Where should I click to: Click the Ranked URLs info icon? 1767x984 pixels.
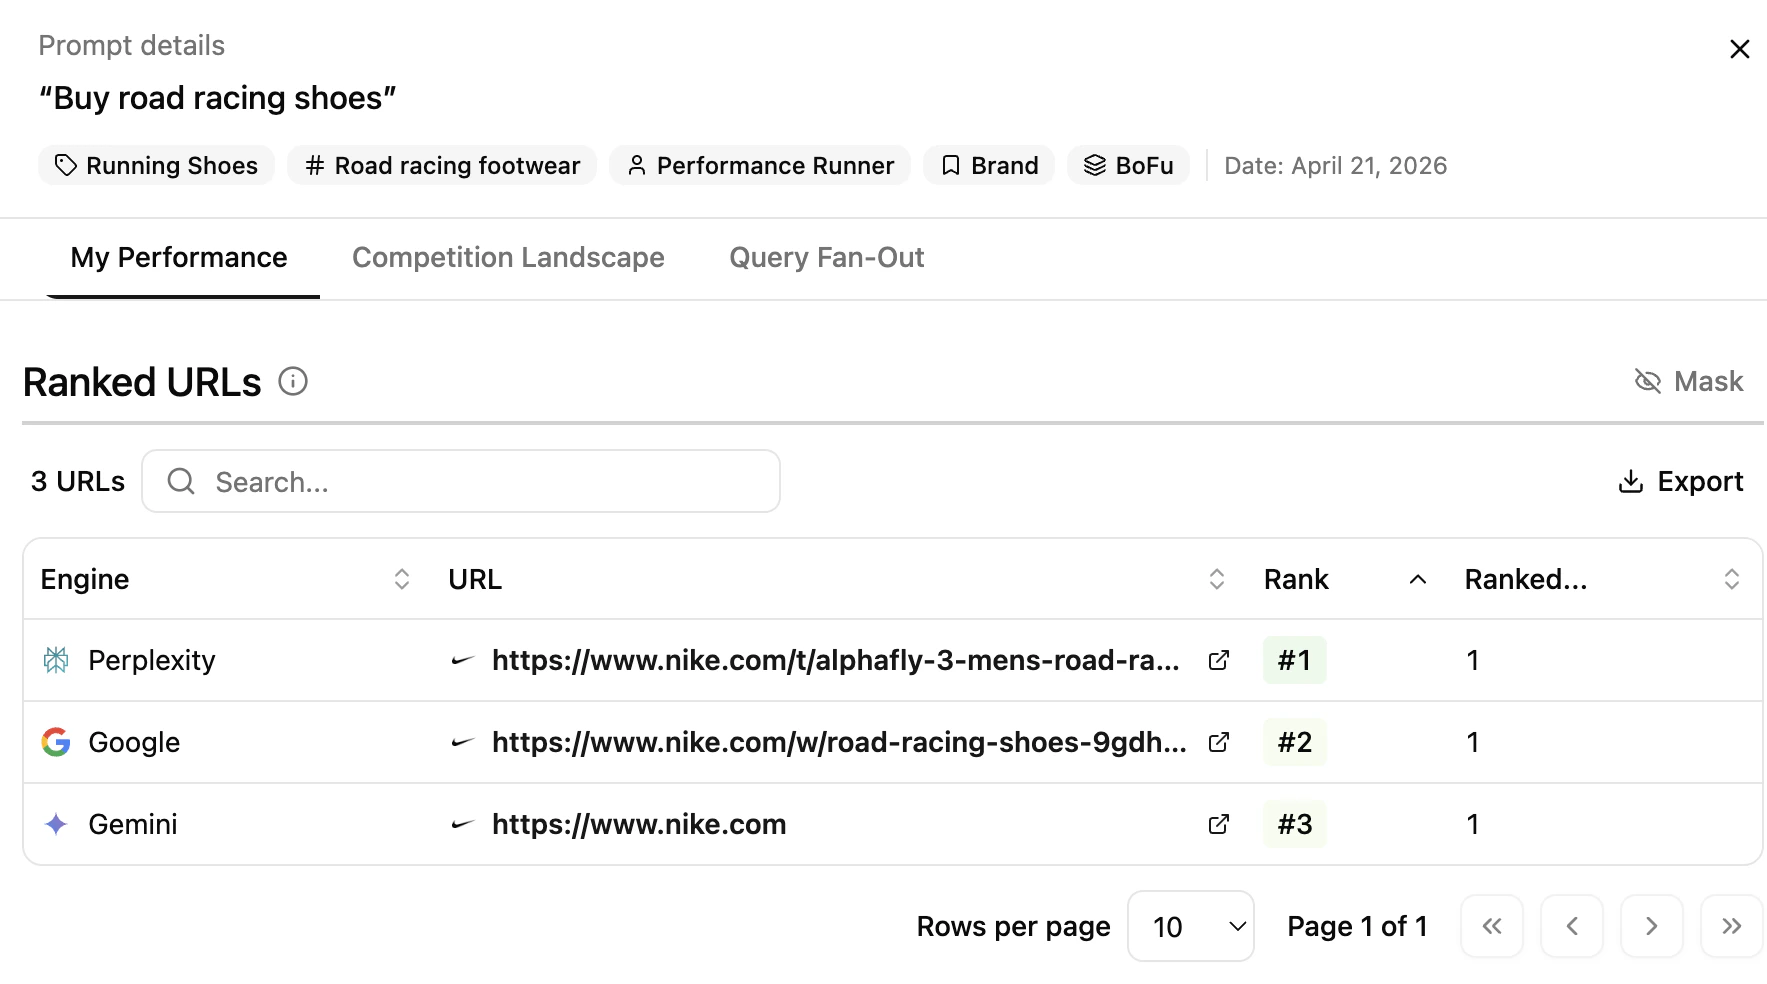(x=293, y=381)
